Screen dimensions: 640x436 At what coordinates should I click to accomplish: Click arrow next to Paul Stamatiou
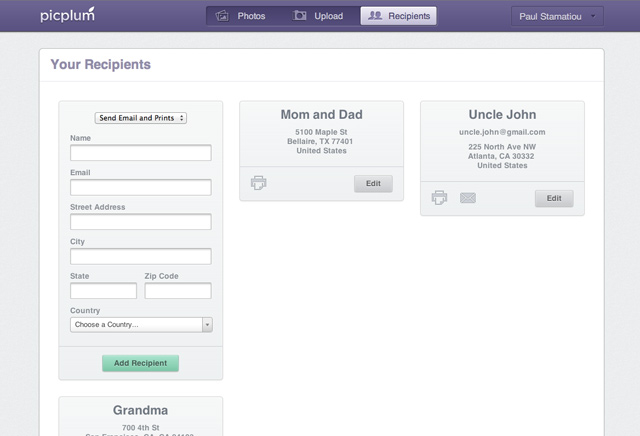(593, 16)
